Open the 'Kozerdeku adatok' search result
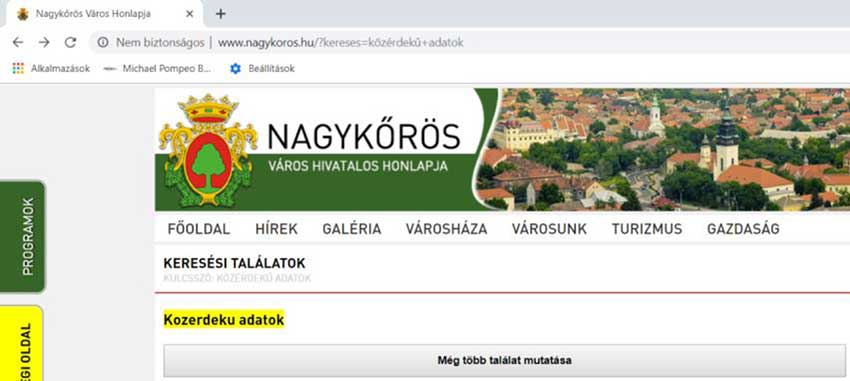850x381 pixels. pos(224,320)
